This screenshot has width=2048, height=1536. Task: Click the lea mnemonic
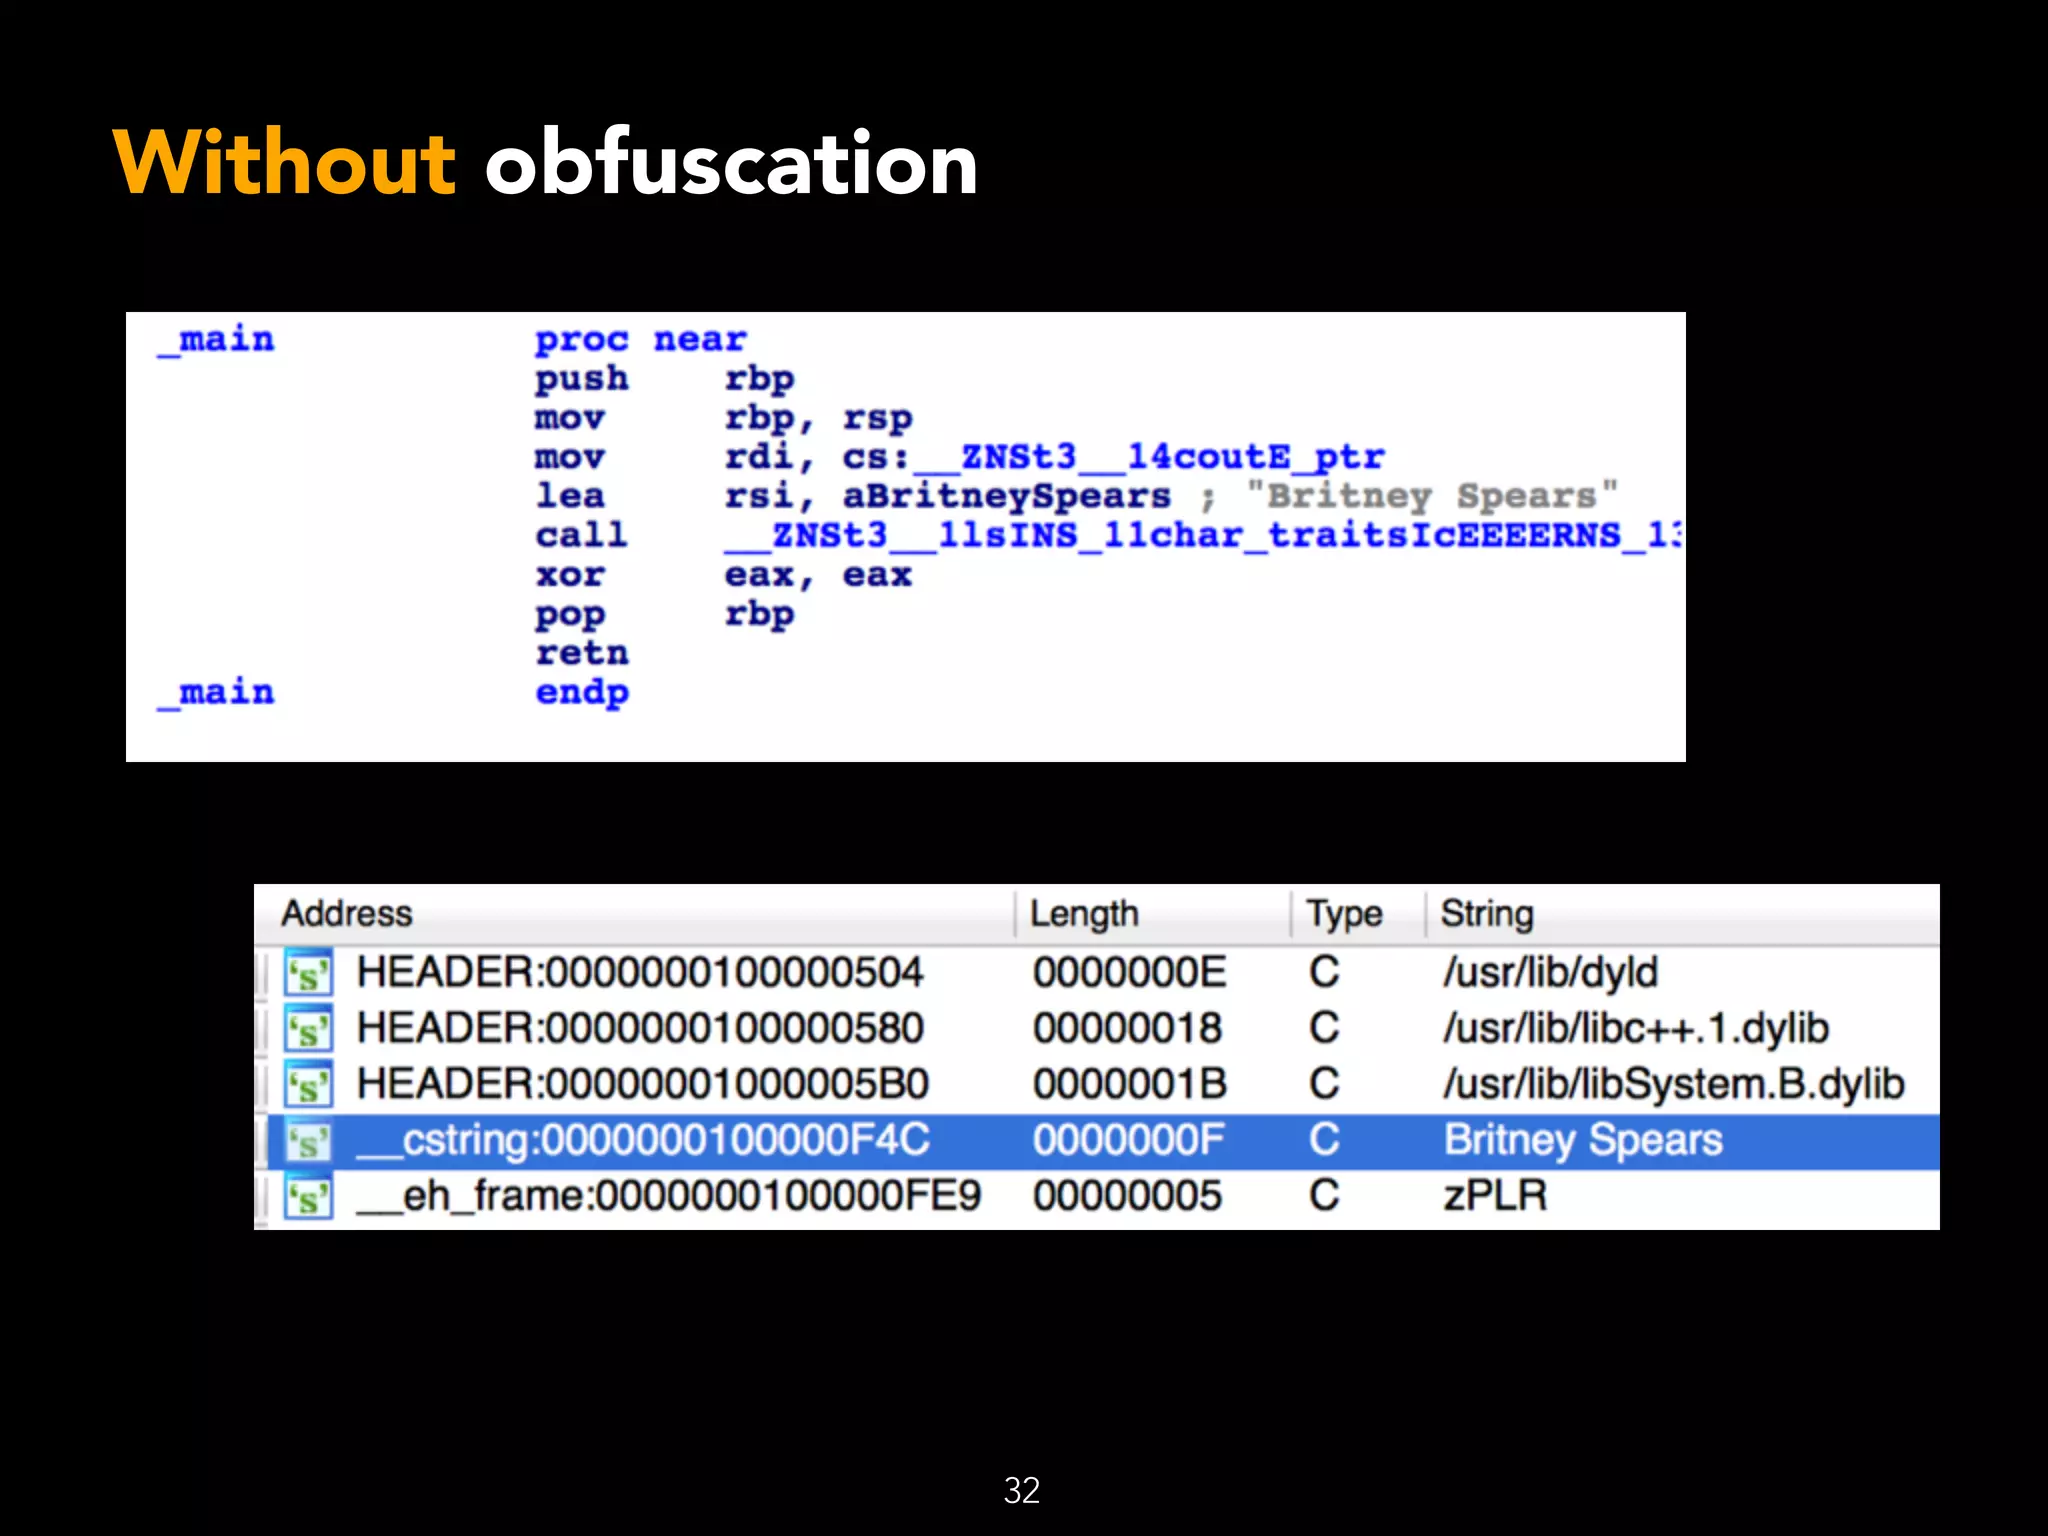pos(570,497)
